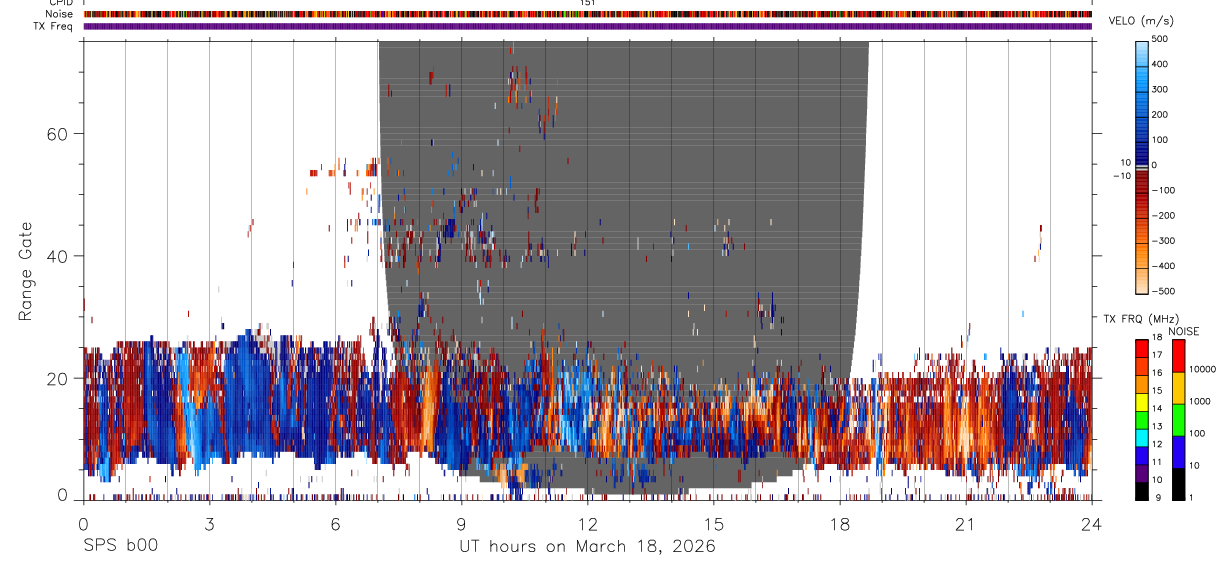The height and width of the screenshot is (567, 1228).
Task: Click the velocity scale value '300'
Action: click(x=1160, y=89)
